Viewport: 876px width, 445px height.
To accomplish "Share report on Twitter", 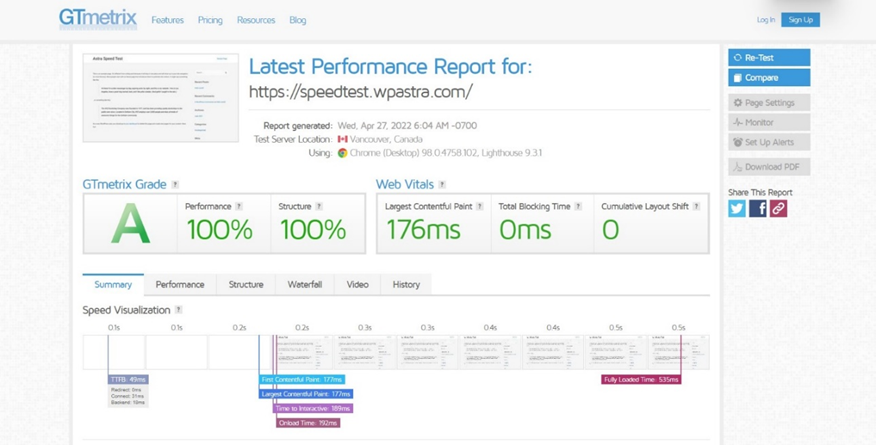I will (x=737, y=208).
